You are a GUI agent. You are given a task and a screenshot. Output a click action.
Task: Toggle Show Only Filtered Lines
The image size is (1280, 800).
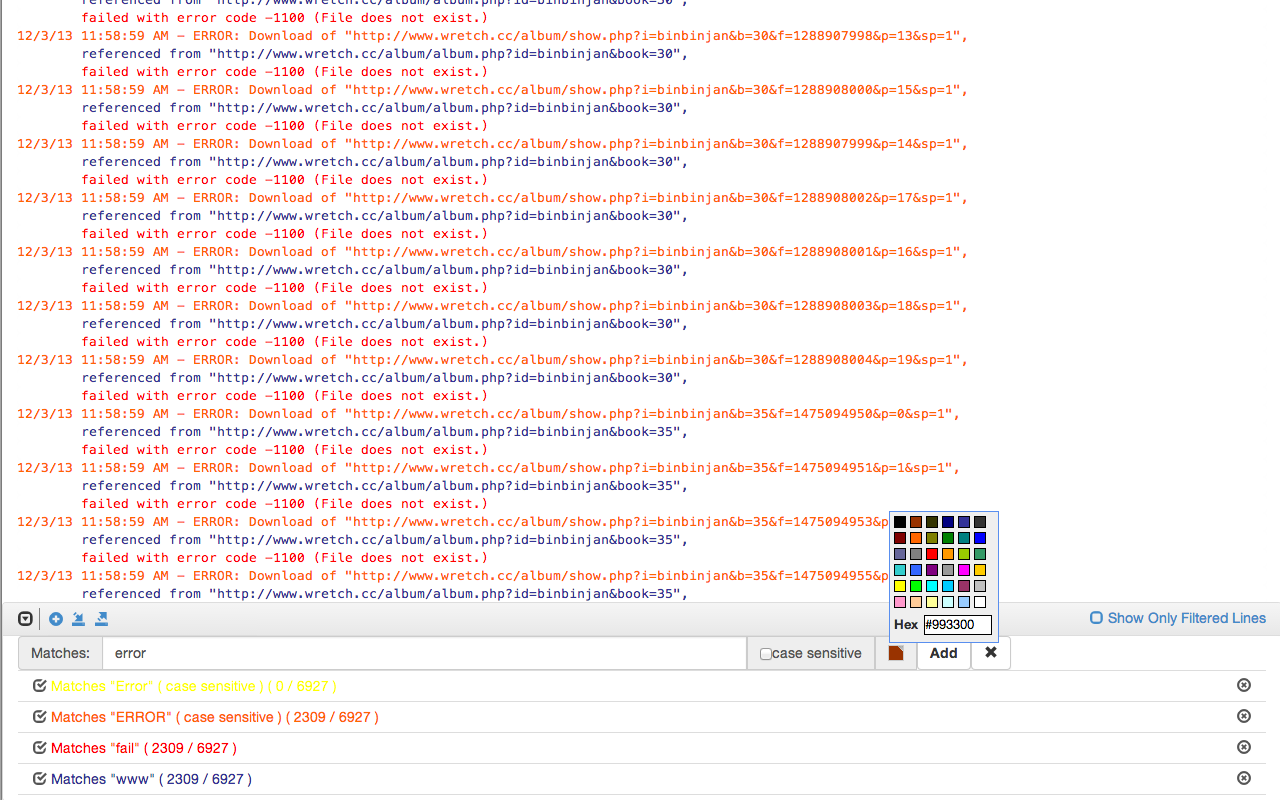1178,618
